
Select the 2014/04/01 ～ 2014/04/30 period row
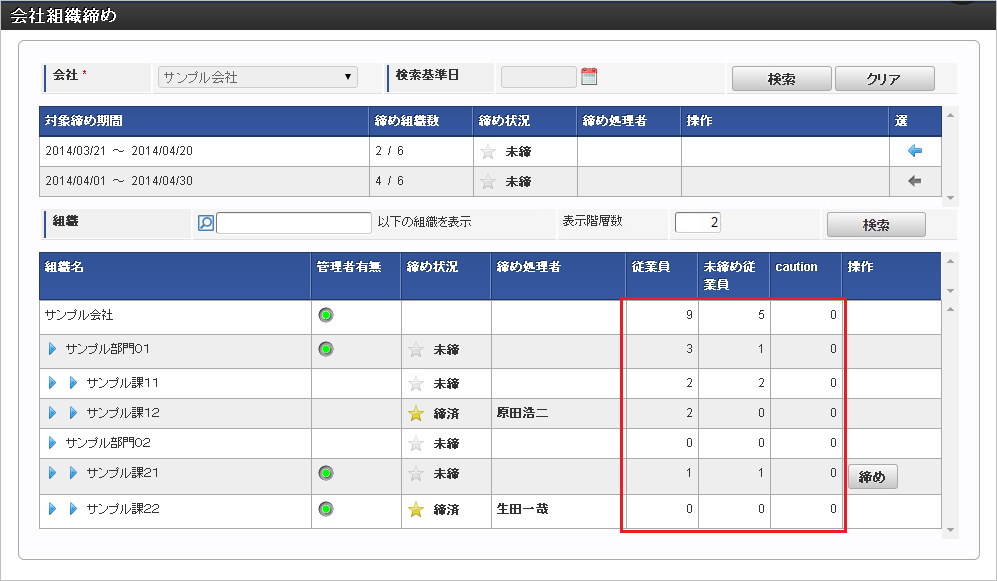click(490, 182)
